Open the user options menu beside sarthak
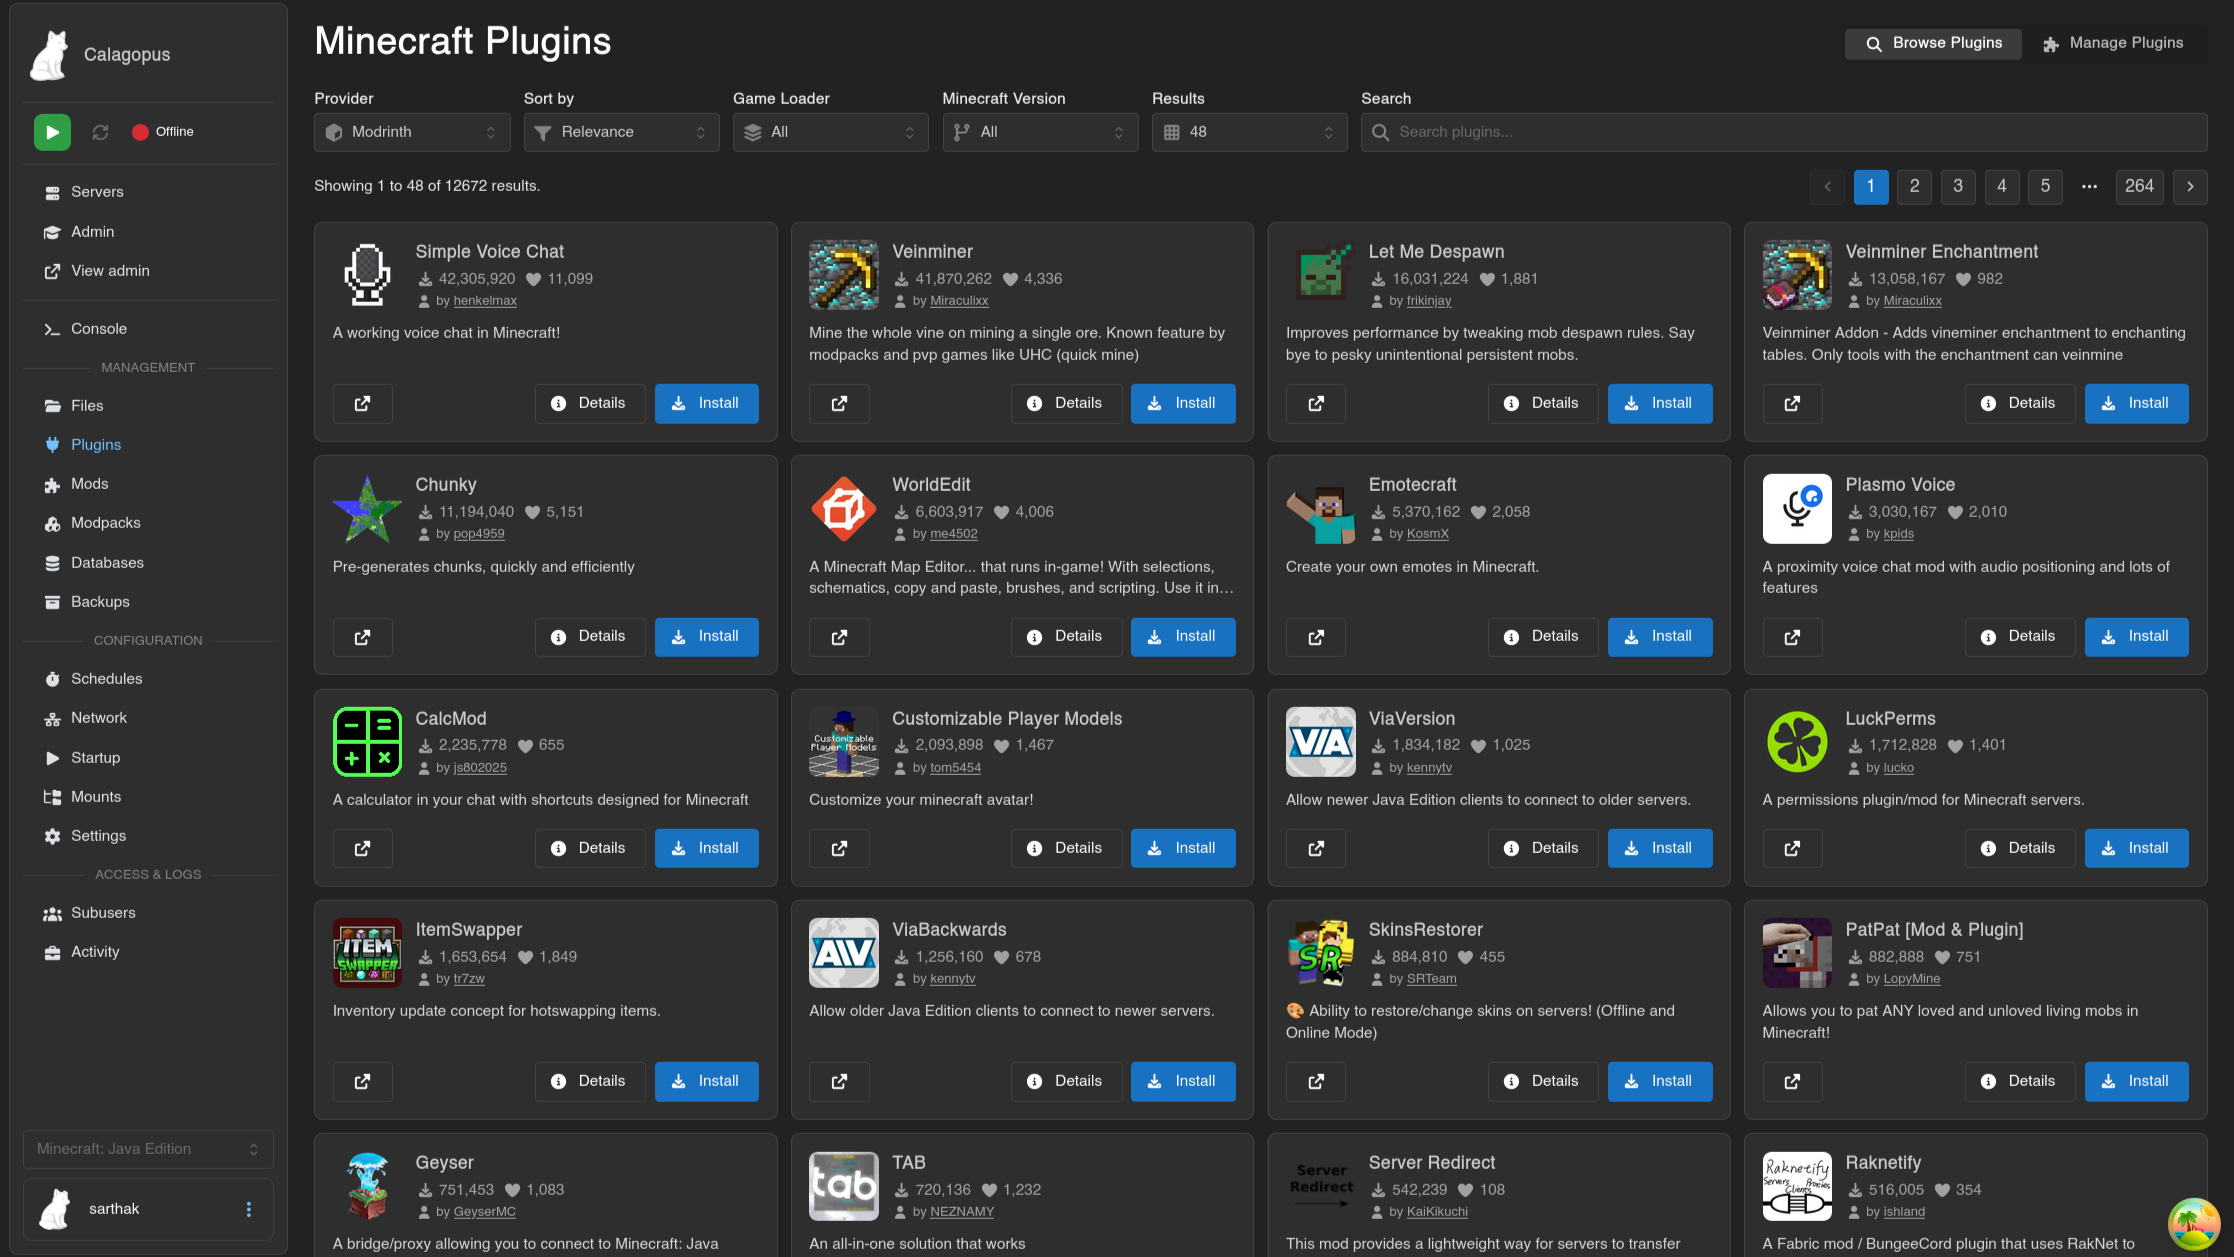Image resolution: width=2234 pixels, height=1257 pixels. coord(249,1209)
